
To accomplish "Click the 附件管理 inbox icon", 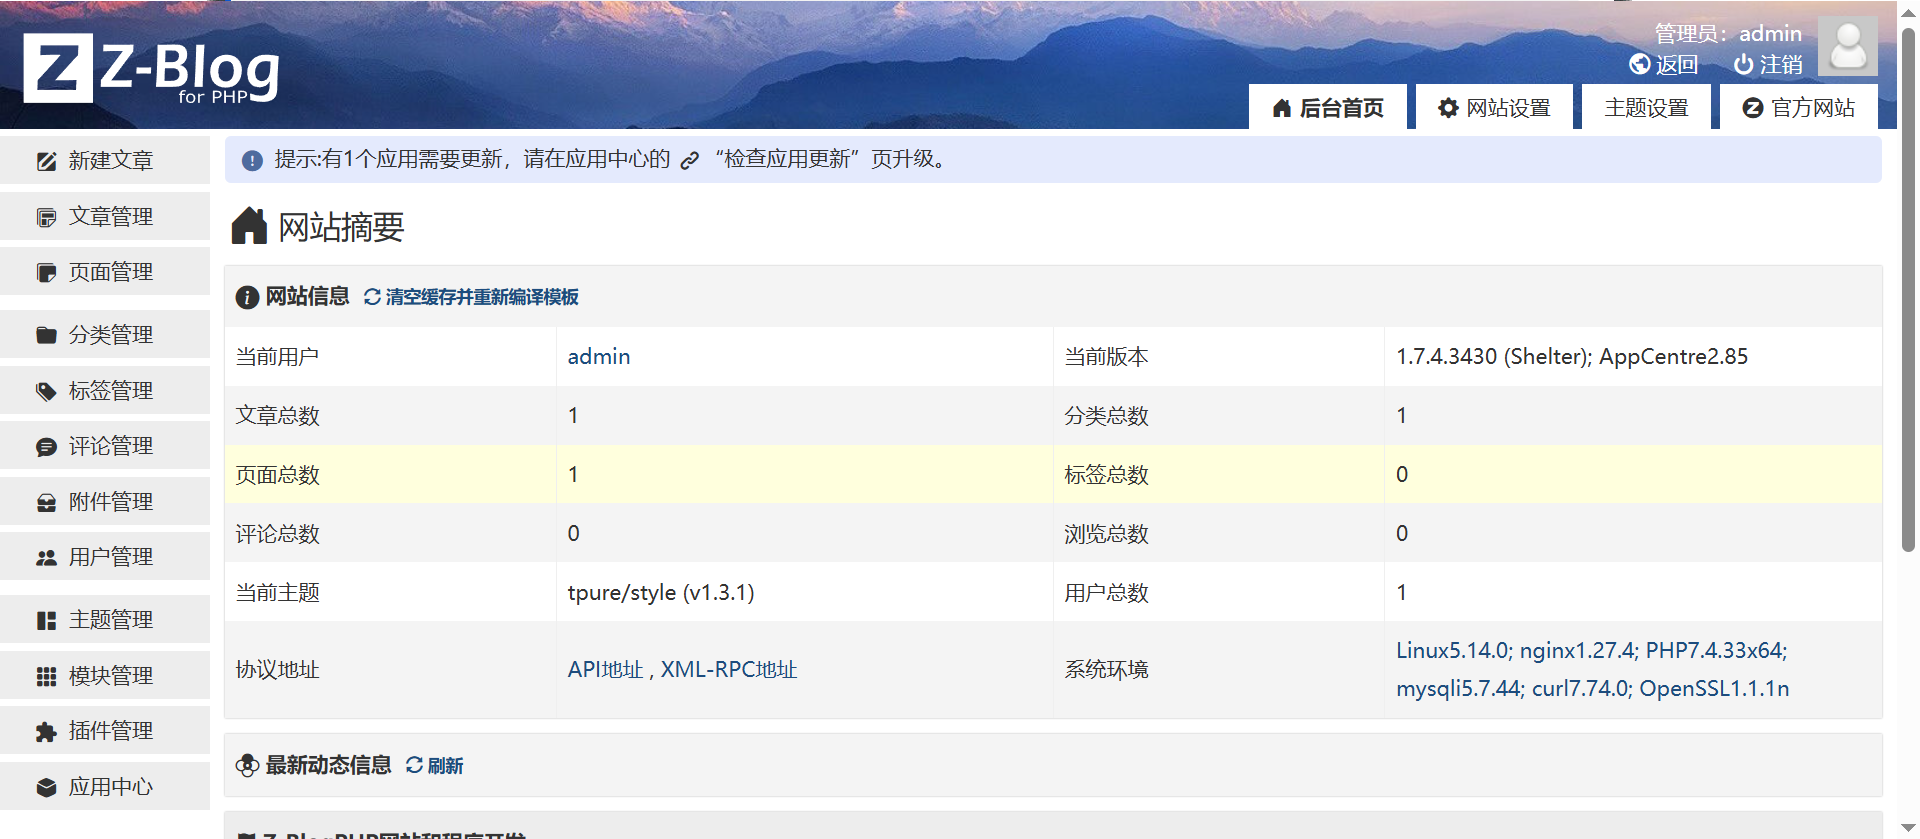I will [x=46, y=502].
